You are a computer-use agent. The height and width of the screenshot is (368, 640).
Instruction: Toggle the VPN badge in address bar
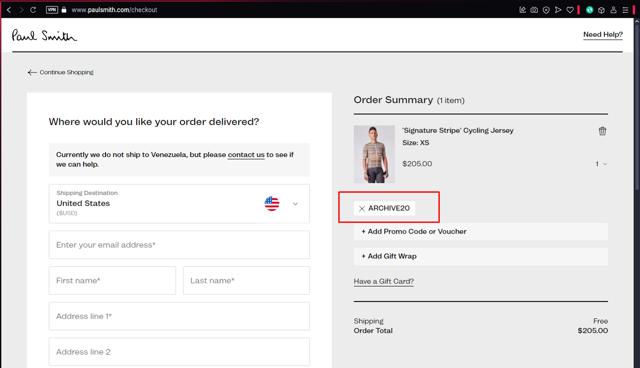click(x=52, y=10)
